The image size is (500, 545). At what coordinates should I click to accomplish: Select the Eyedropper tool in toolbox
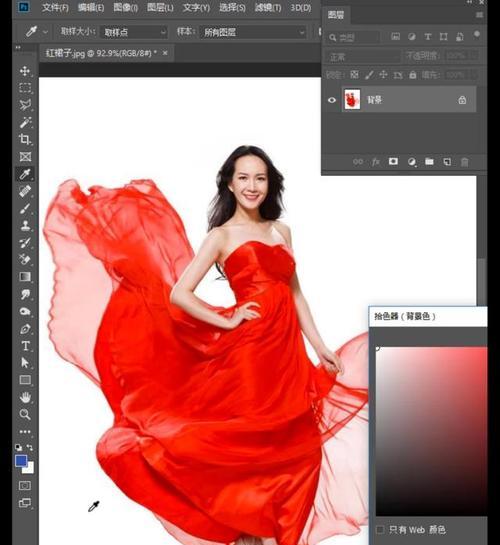(x=25, y=174)
